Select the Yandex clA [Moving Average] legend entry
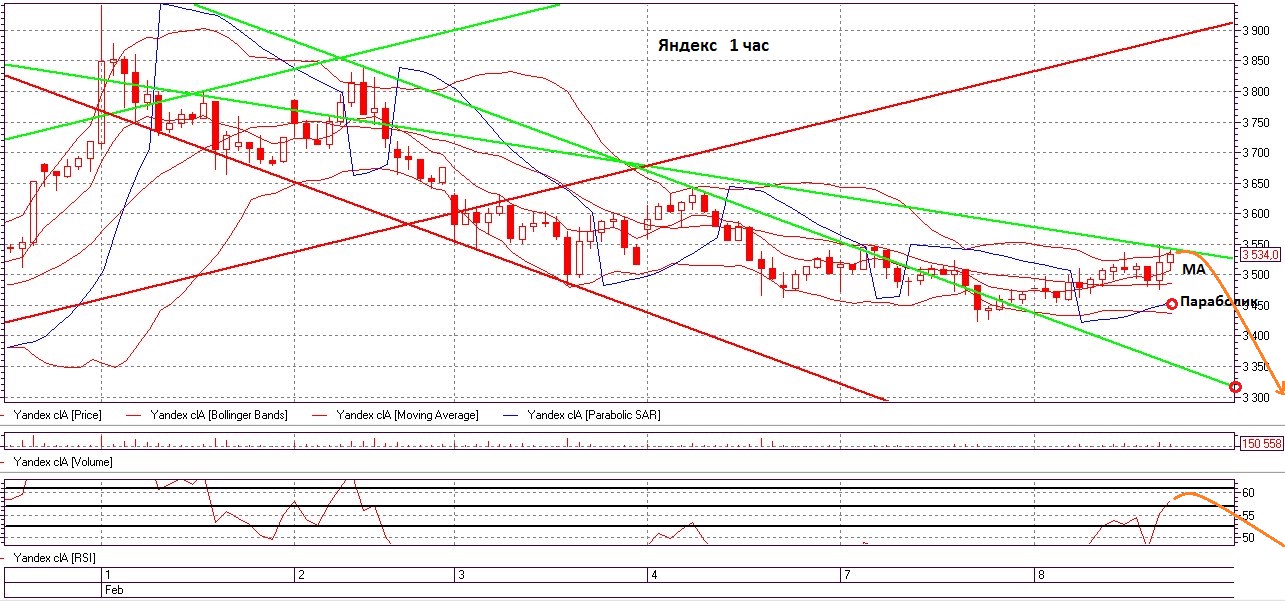Viewport: 1285px width, 601px height. click(x=407, y=414)
